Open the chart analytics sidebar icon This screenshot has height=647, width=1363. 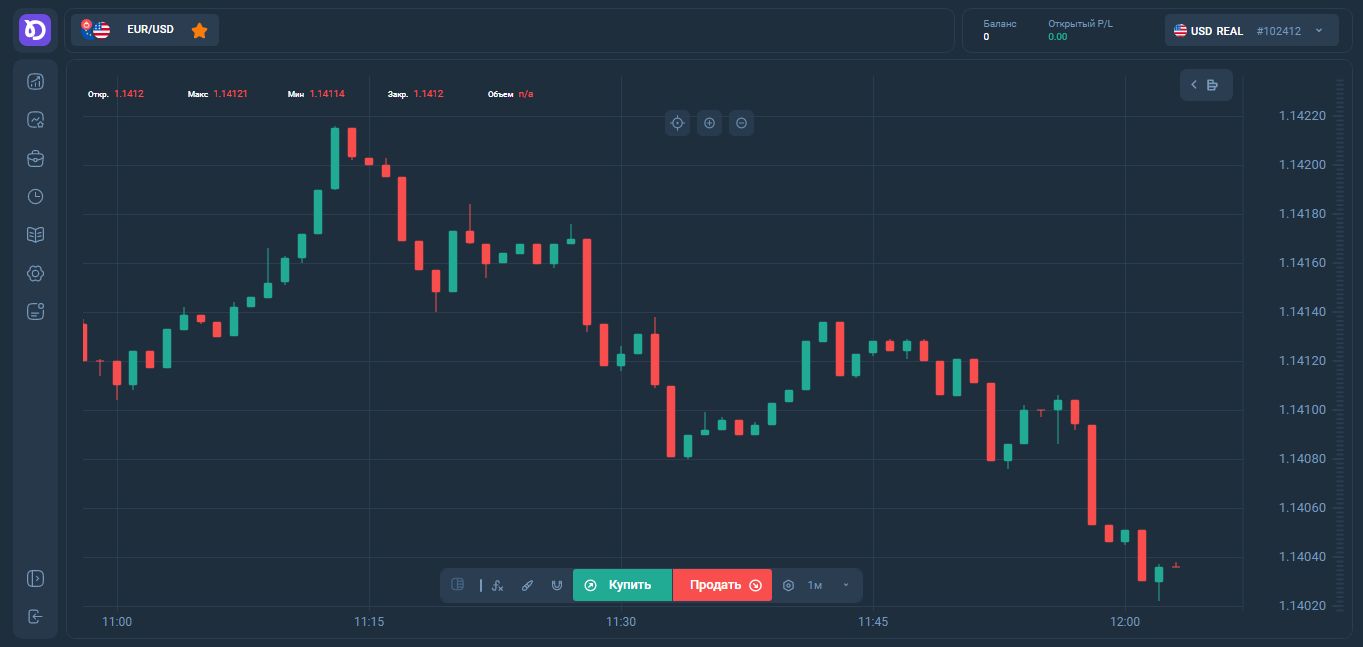35,82
